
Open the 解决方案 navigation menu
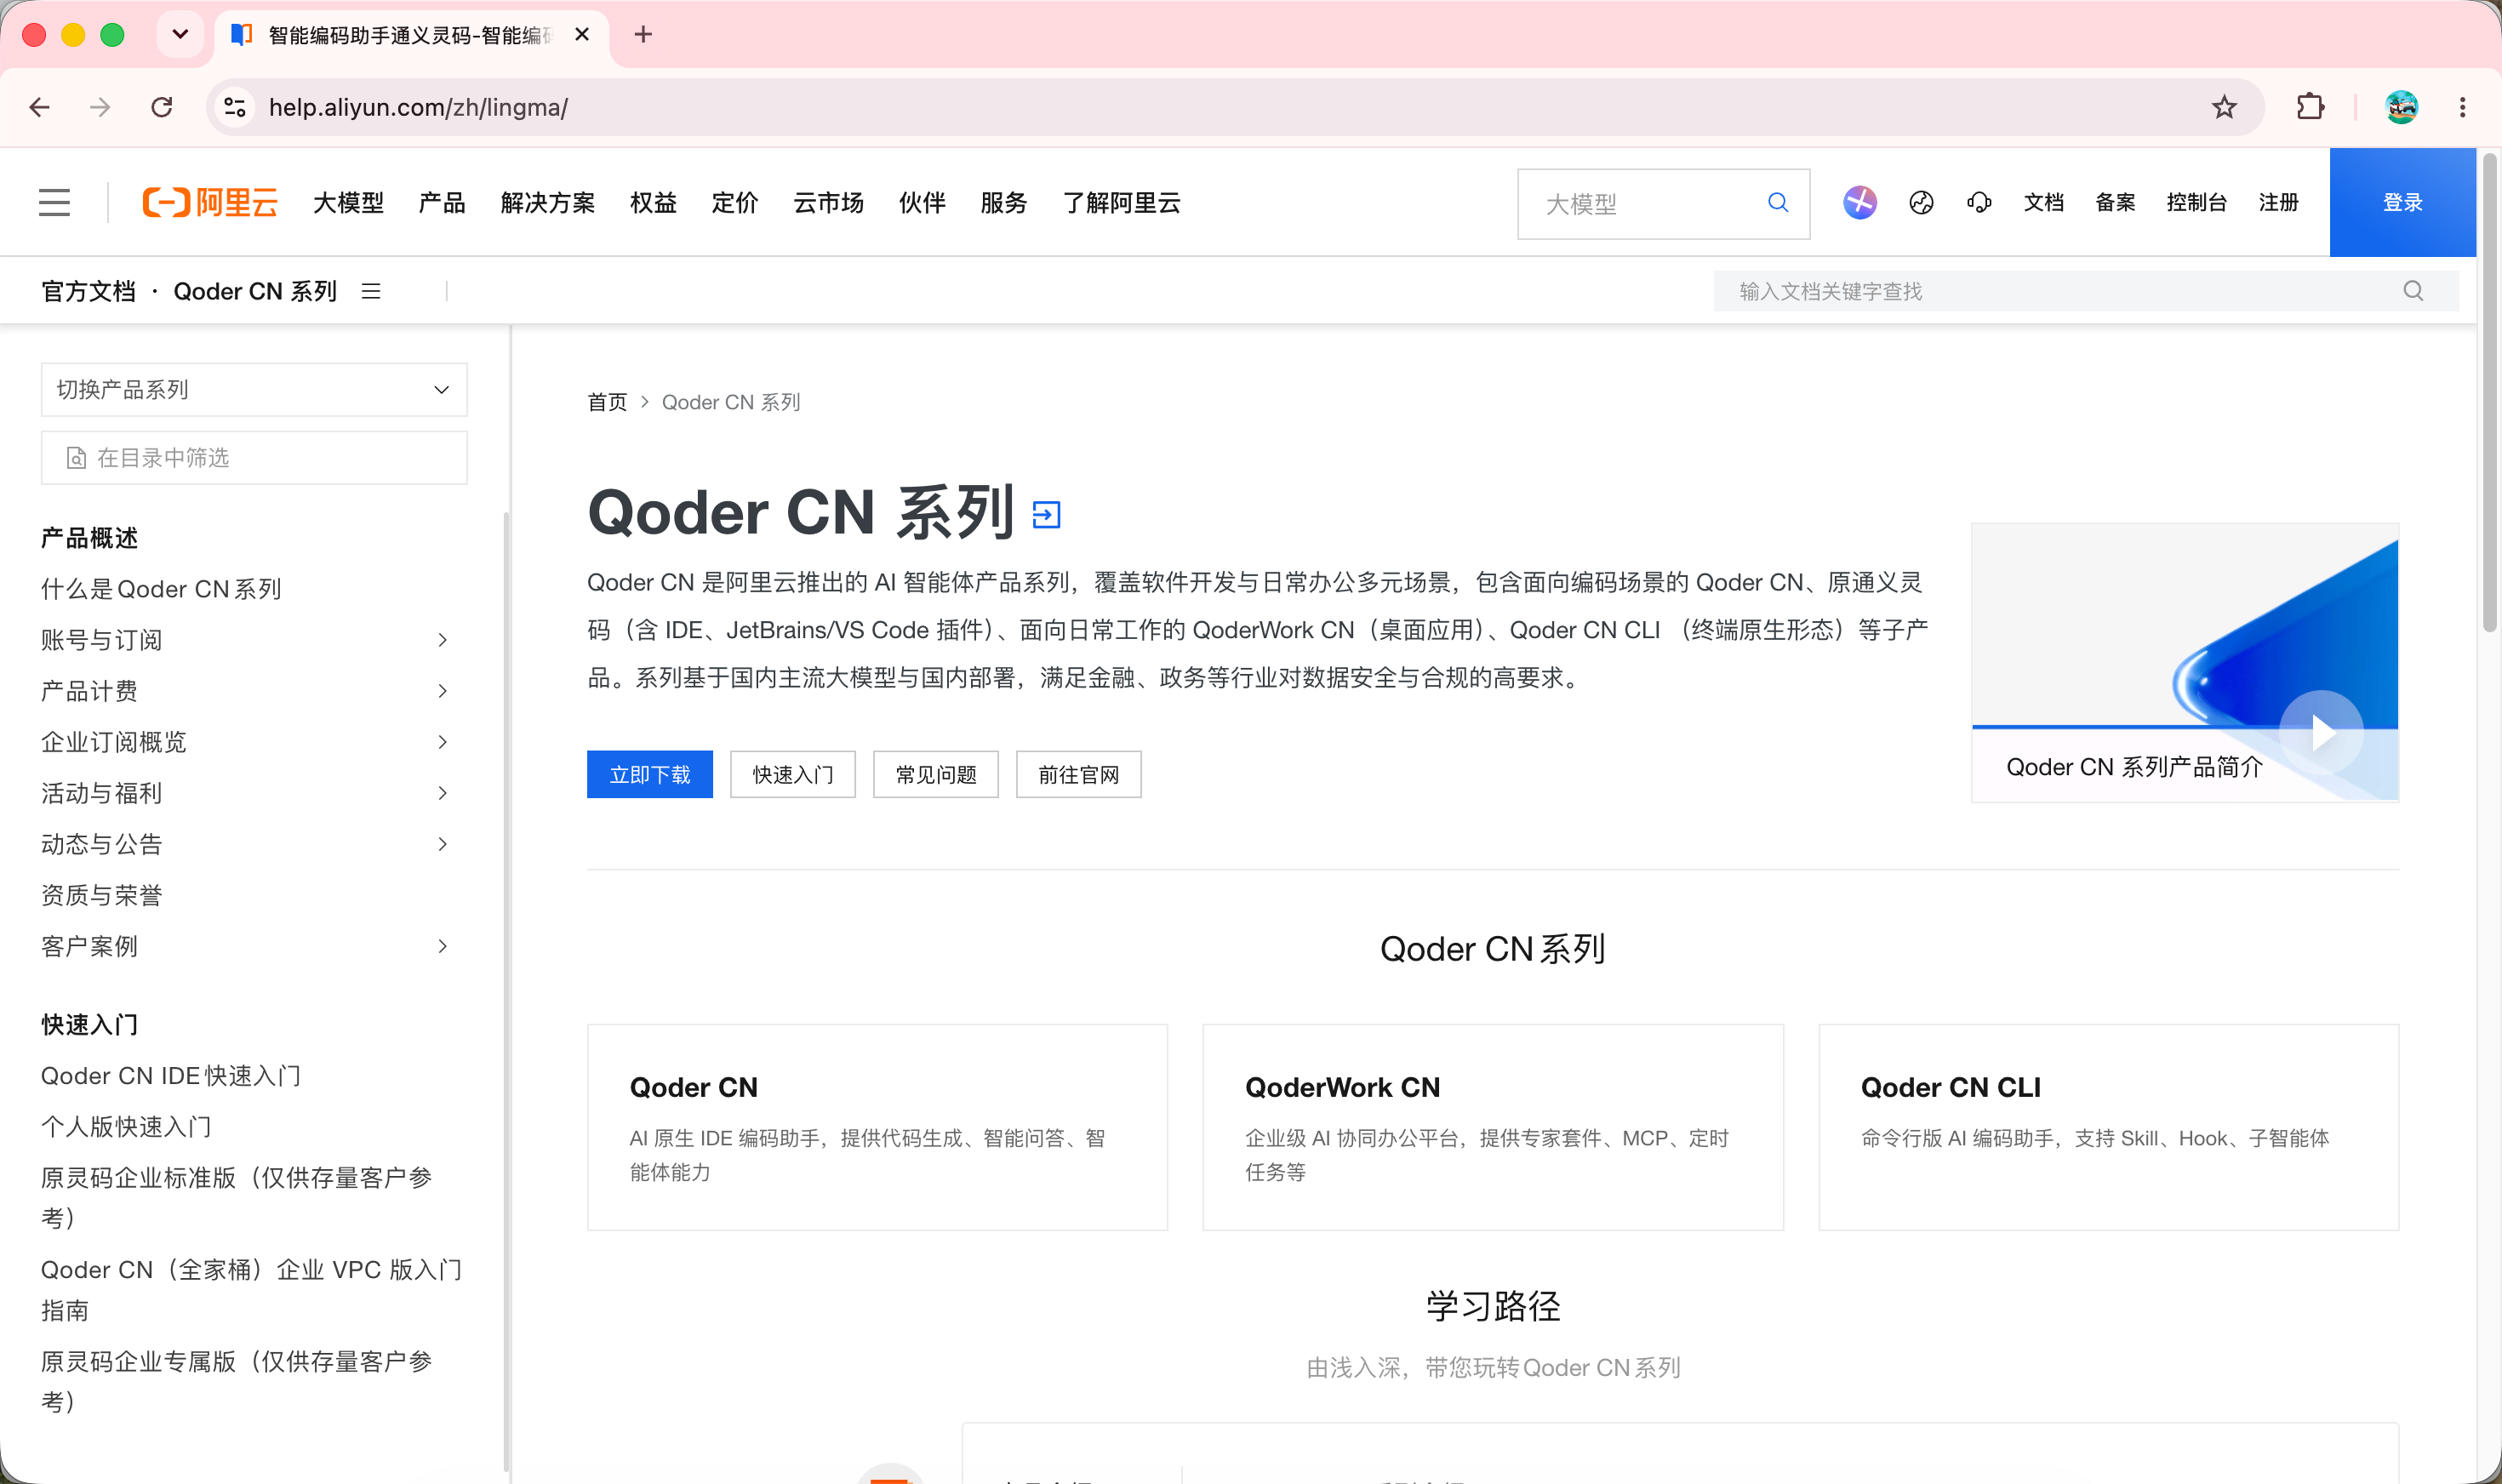pyautogui.click(x=548, y=203)
